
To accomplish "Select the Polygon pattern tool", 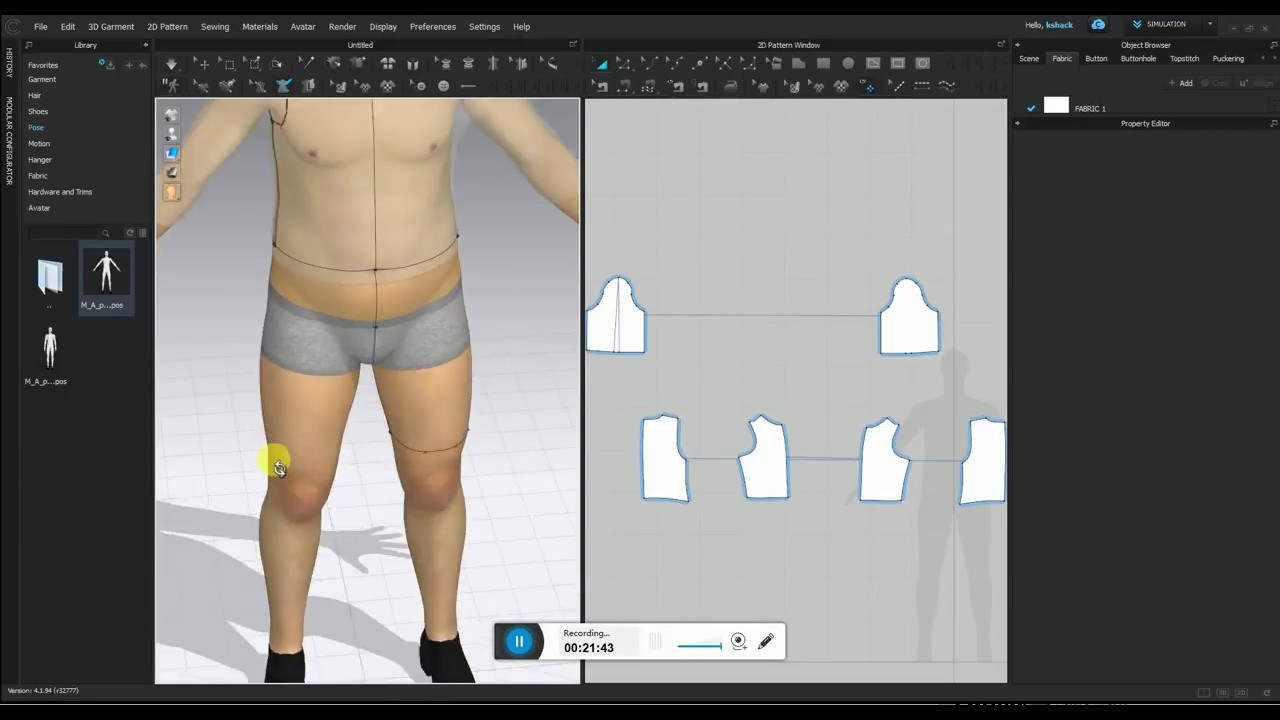I will coord(798,64).
